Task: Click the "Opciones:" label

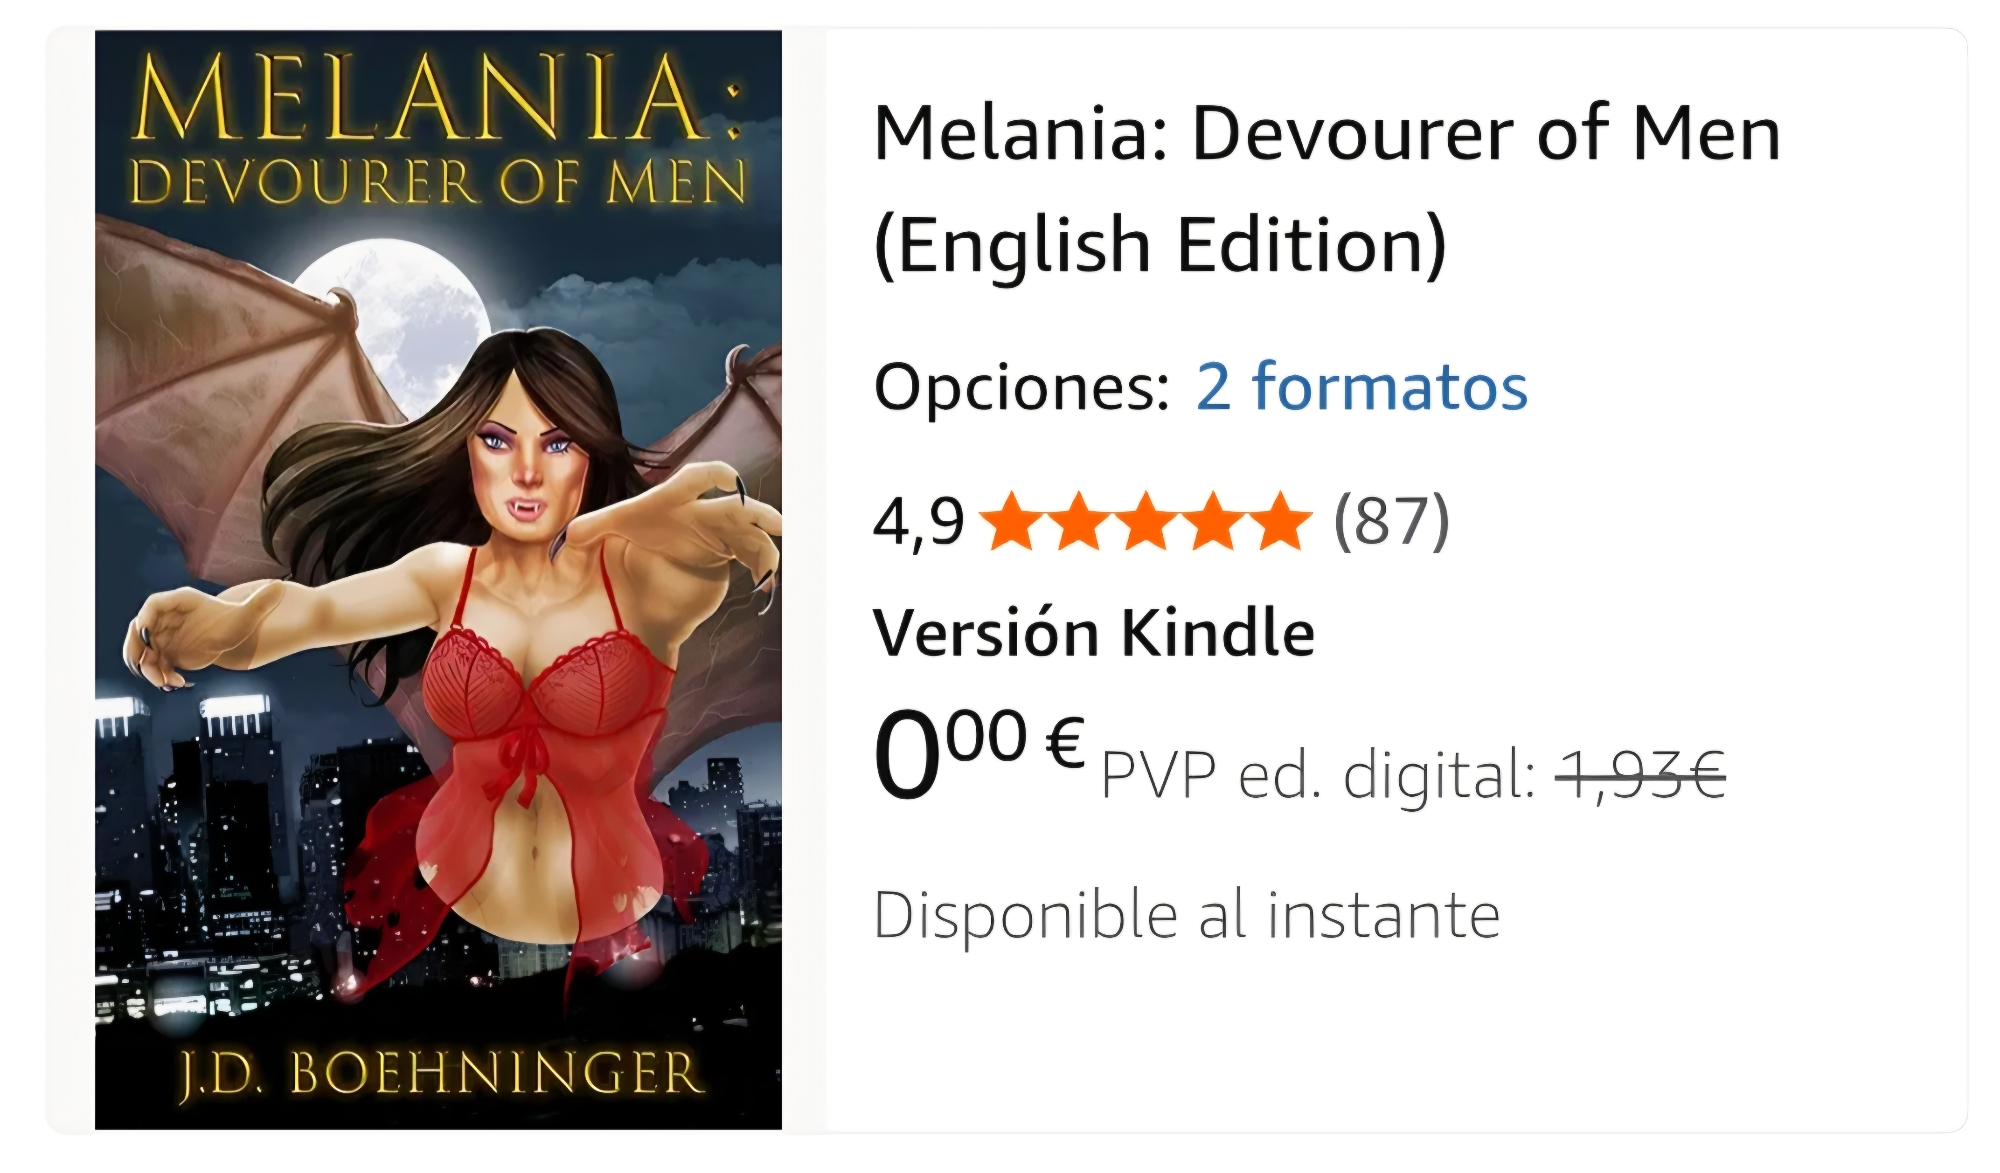Action: [1022, 388]
